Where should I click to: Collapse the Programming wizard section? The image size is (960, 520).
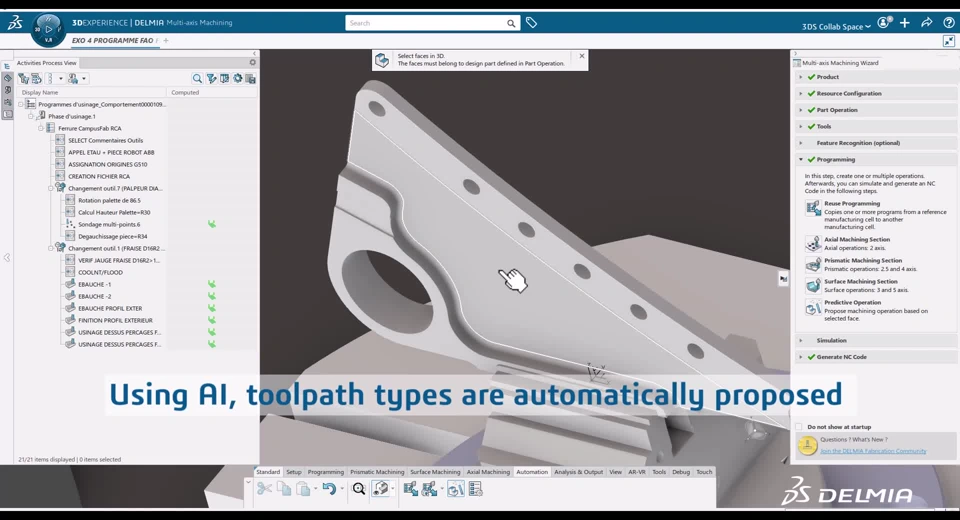click(x=800, y=159)
